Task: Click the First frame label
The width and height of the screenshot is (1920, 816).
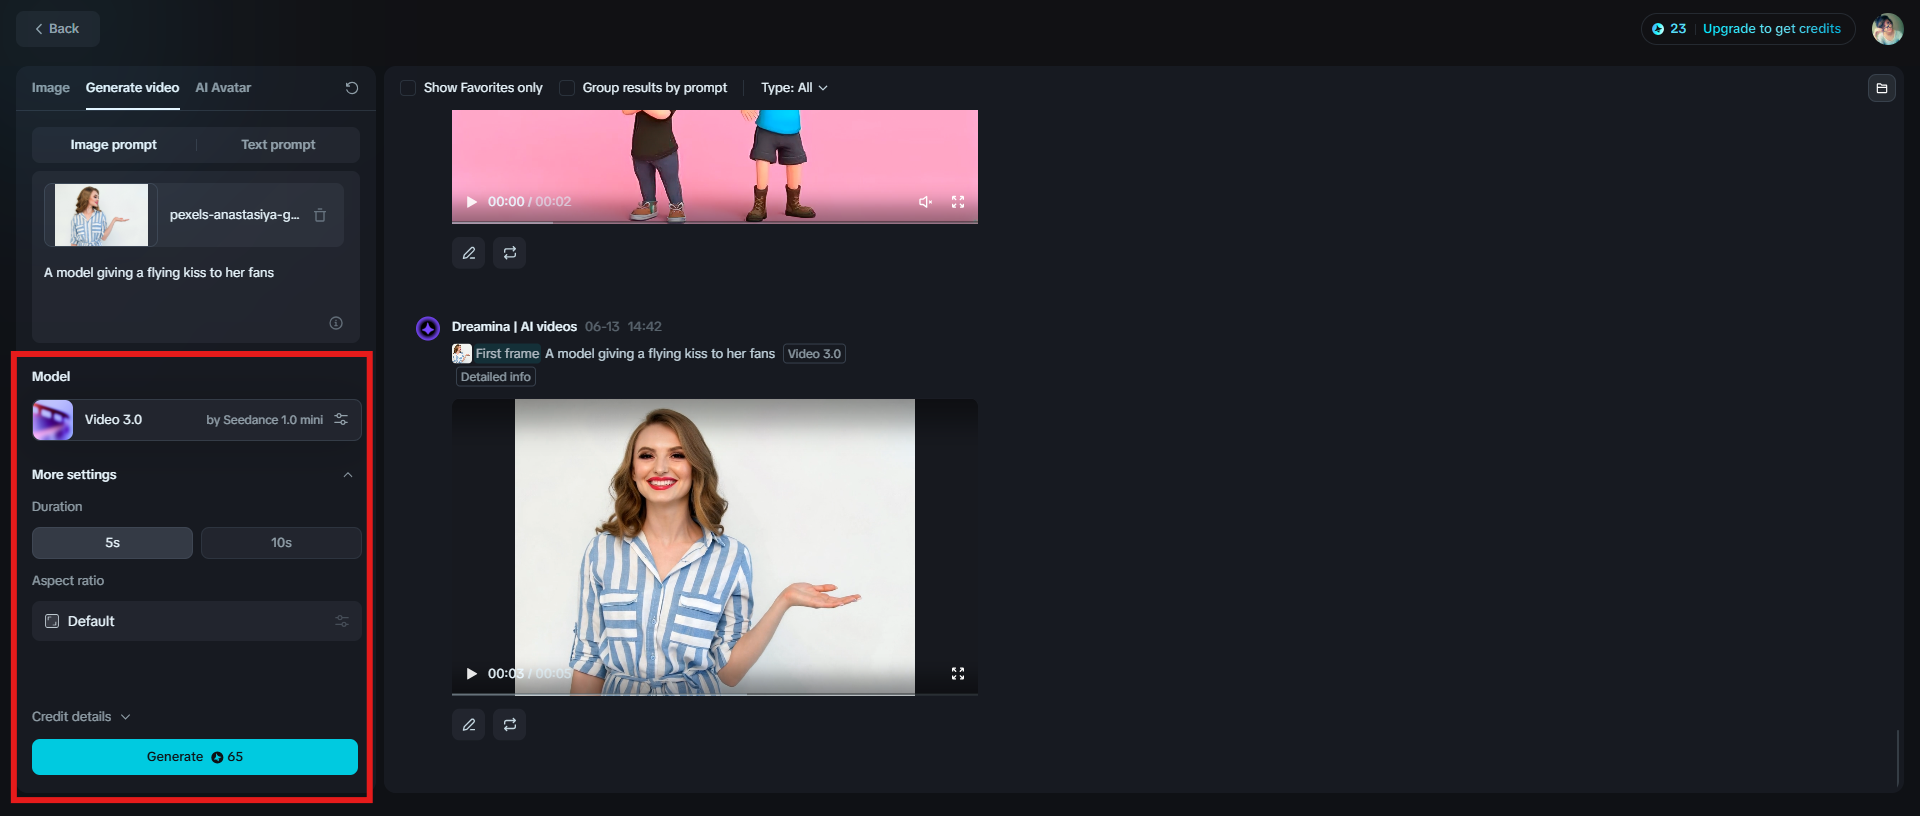Action: pyautogui.click(x=507, y=354)
